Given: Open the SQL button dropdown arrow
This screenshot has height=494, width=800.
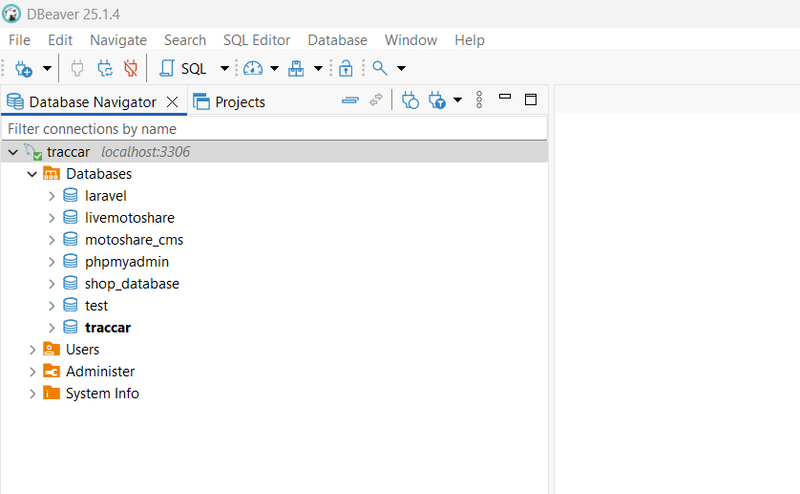Looking at the screenshot, I should click(x=224, y=68).
